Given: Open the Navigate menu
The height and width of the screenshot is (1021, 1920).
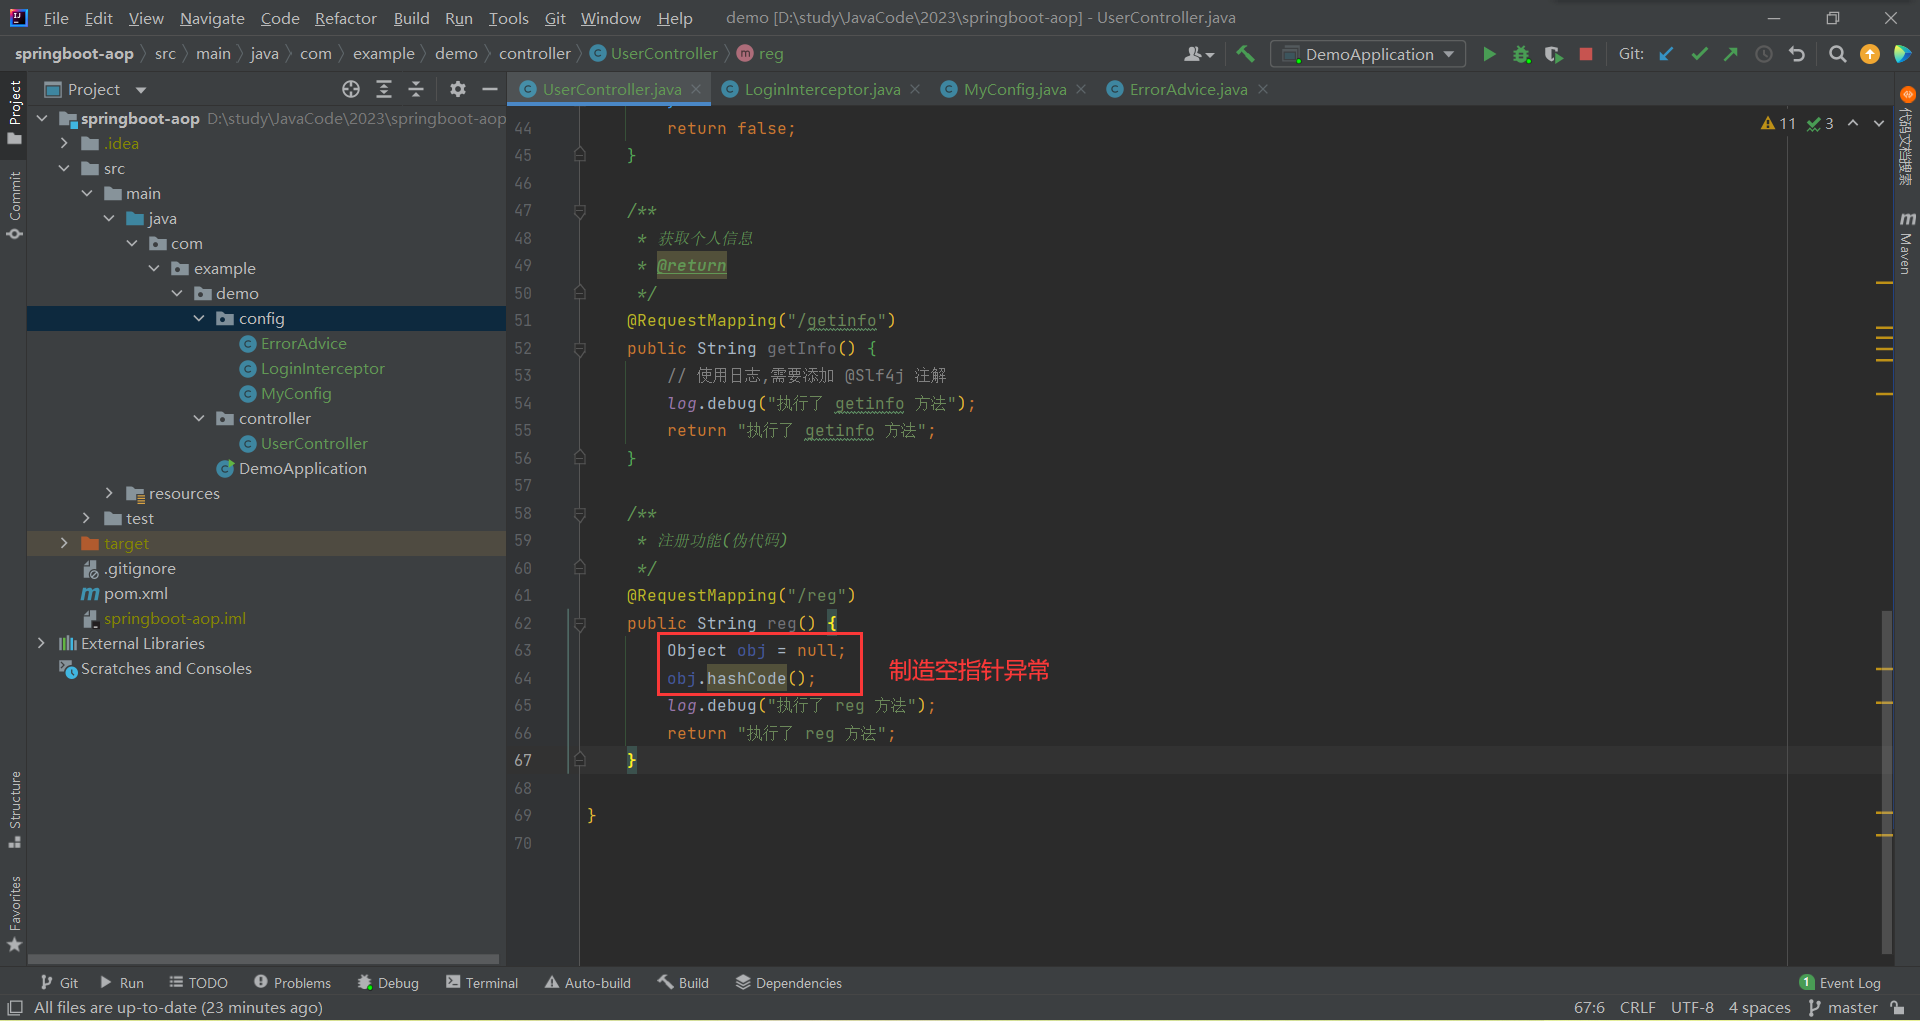Looking at the screenshot, I should [212, 18].
